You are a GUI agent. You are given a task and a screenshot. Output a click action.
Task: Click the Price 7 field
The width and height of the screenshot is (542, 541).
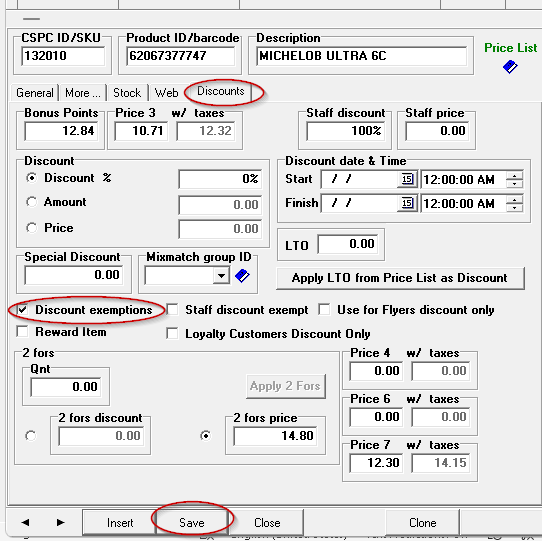(x=376, y=463)
